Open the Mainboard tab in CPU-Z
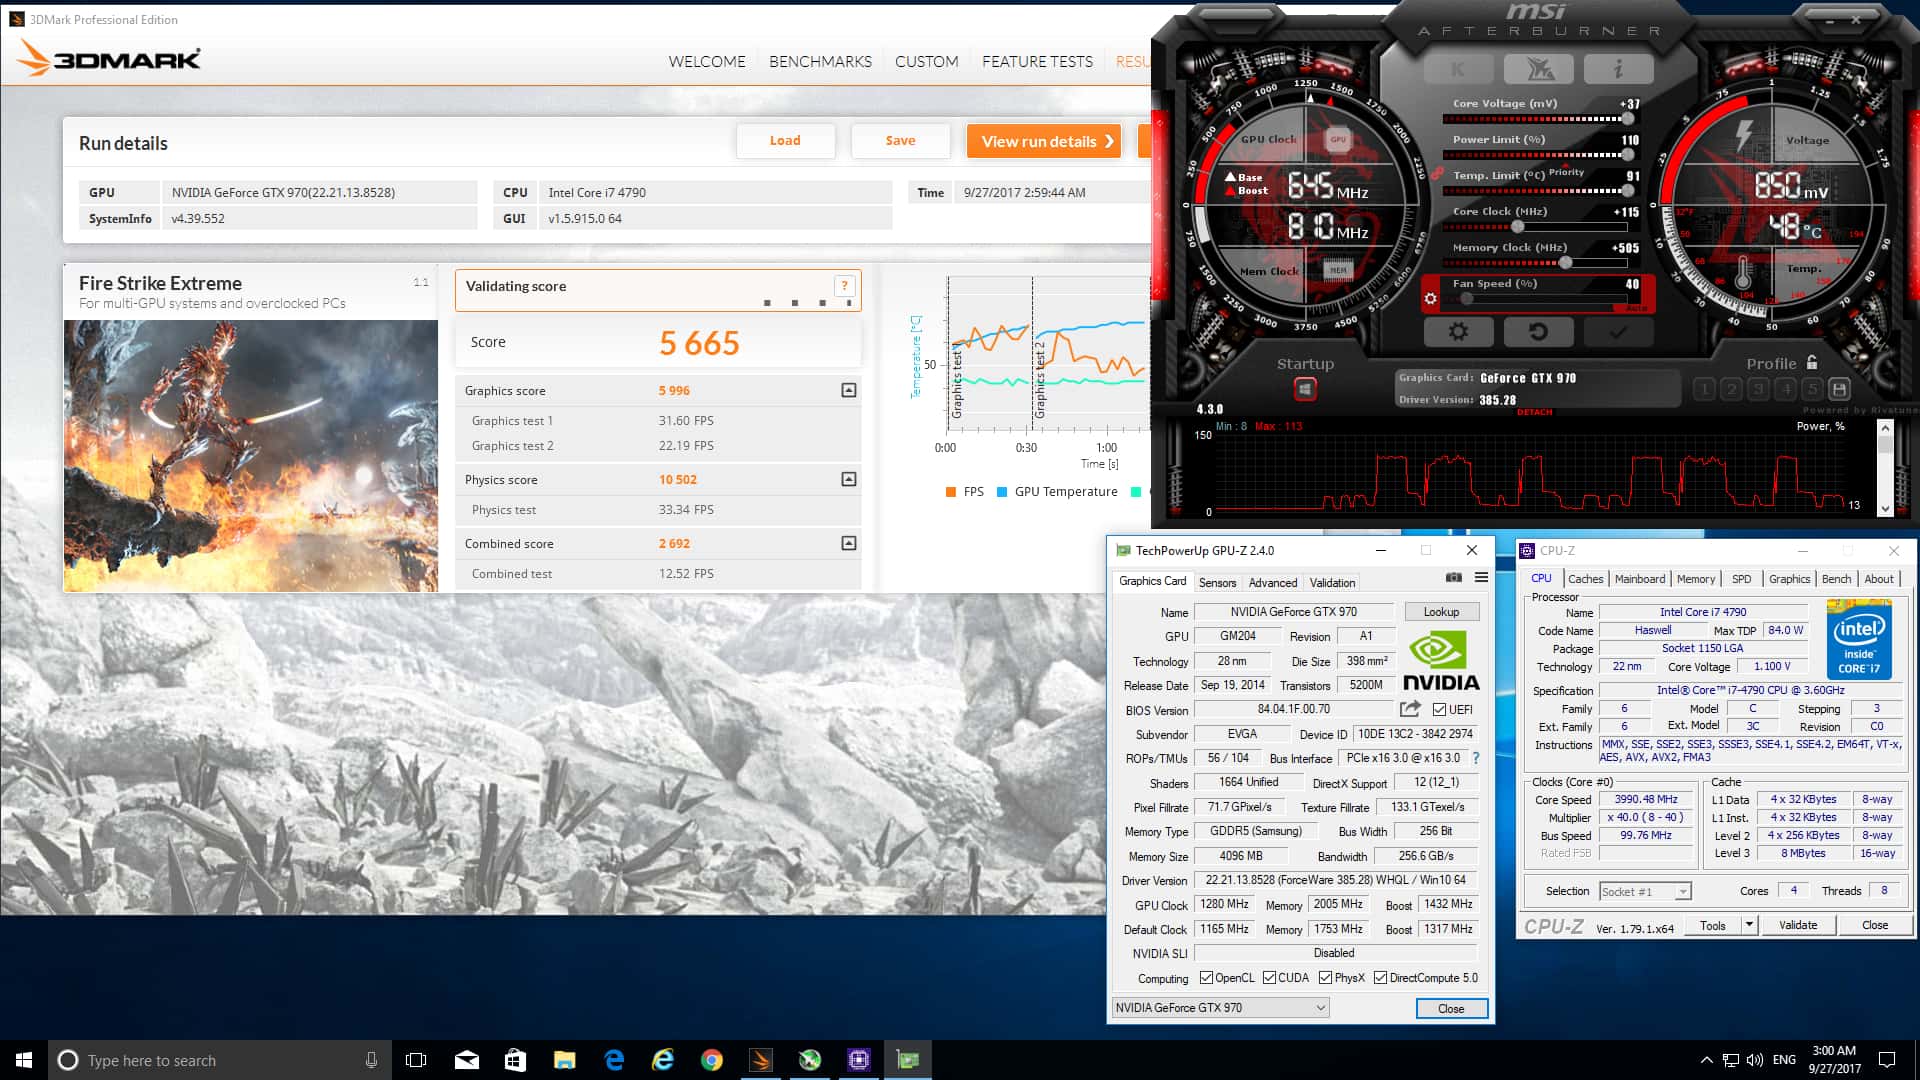Screen dimensions: 1920x1080 (1639, 579)
